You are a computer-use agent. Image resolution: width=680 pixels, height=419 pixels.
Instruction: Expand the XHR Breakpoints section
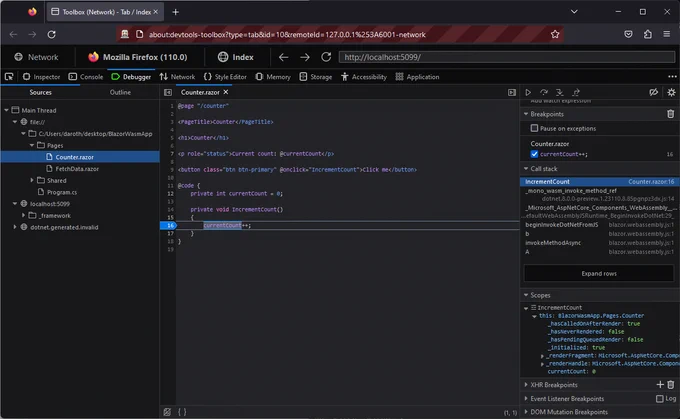[x=553, y=385]
